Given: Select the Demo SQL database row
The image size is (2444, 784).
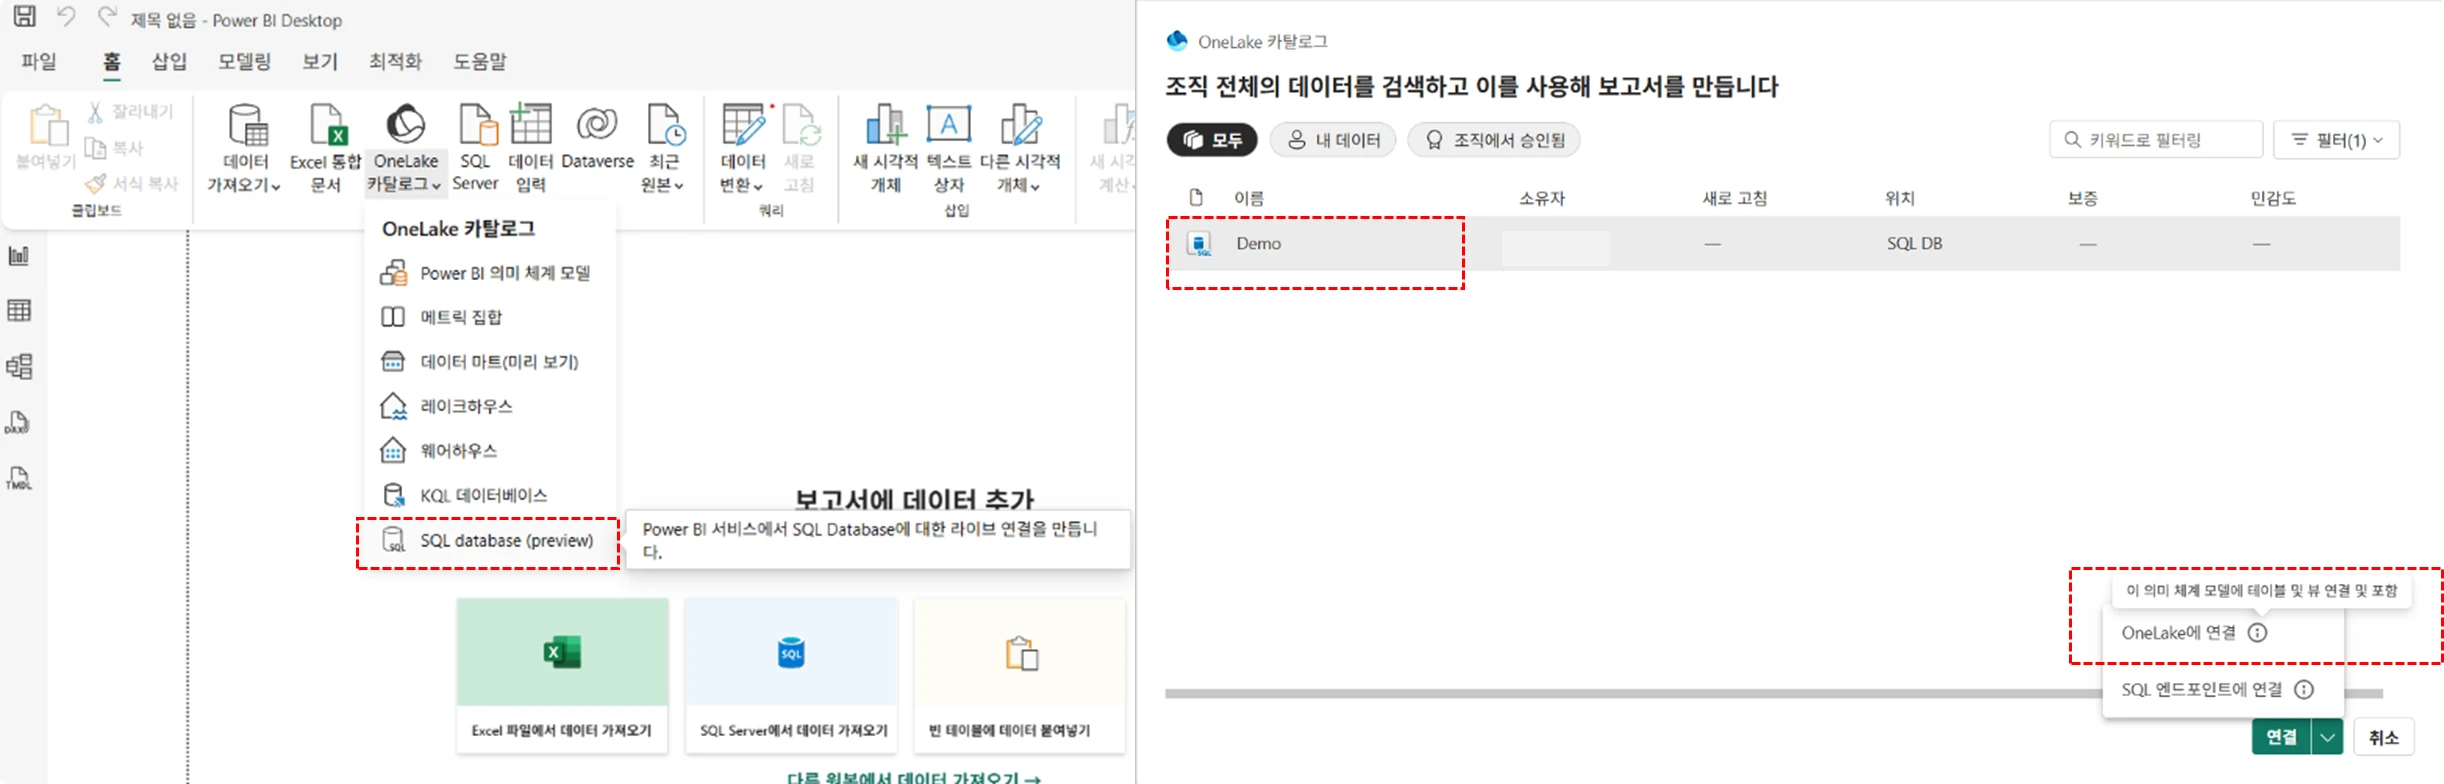Looking at the screenshot, I should pos(1258,244).
